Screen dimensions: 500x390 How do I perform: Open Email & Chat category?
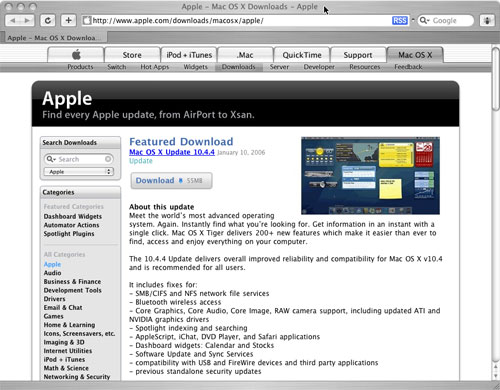pyautogui.click(x=63, y=308)
